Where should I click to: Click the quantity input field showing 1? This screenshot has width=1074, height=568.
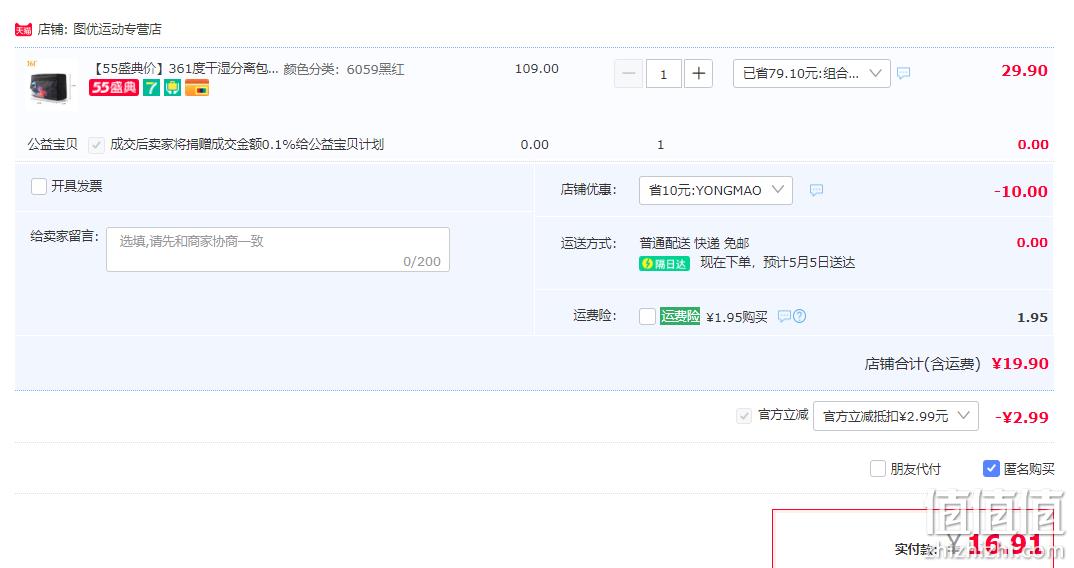[663, 74]
